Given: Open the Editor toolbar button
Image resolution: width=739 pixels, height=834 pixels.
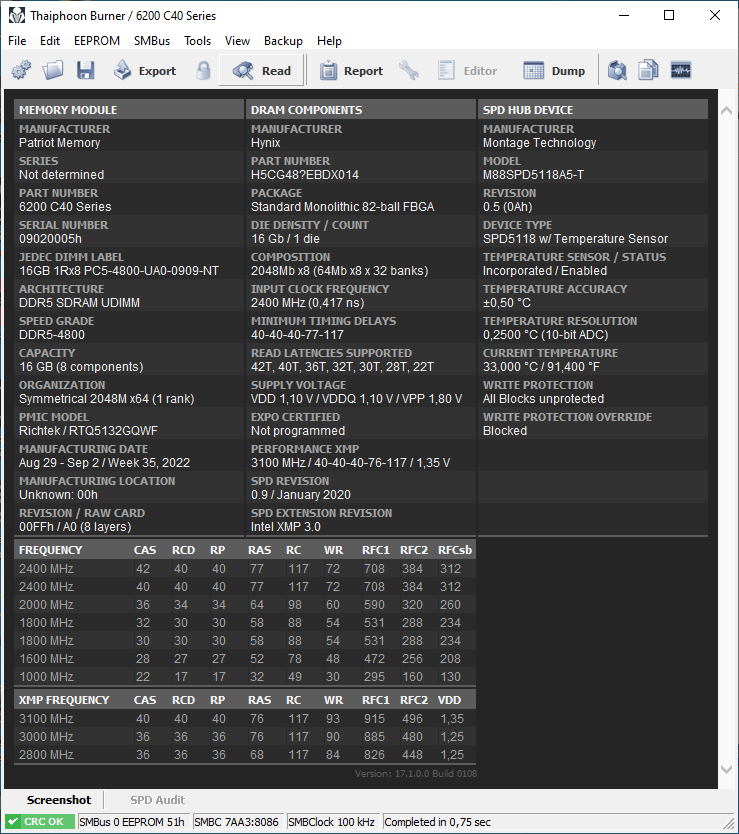Looking at the screenshot, I should coord(467,70).
